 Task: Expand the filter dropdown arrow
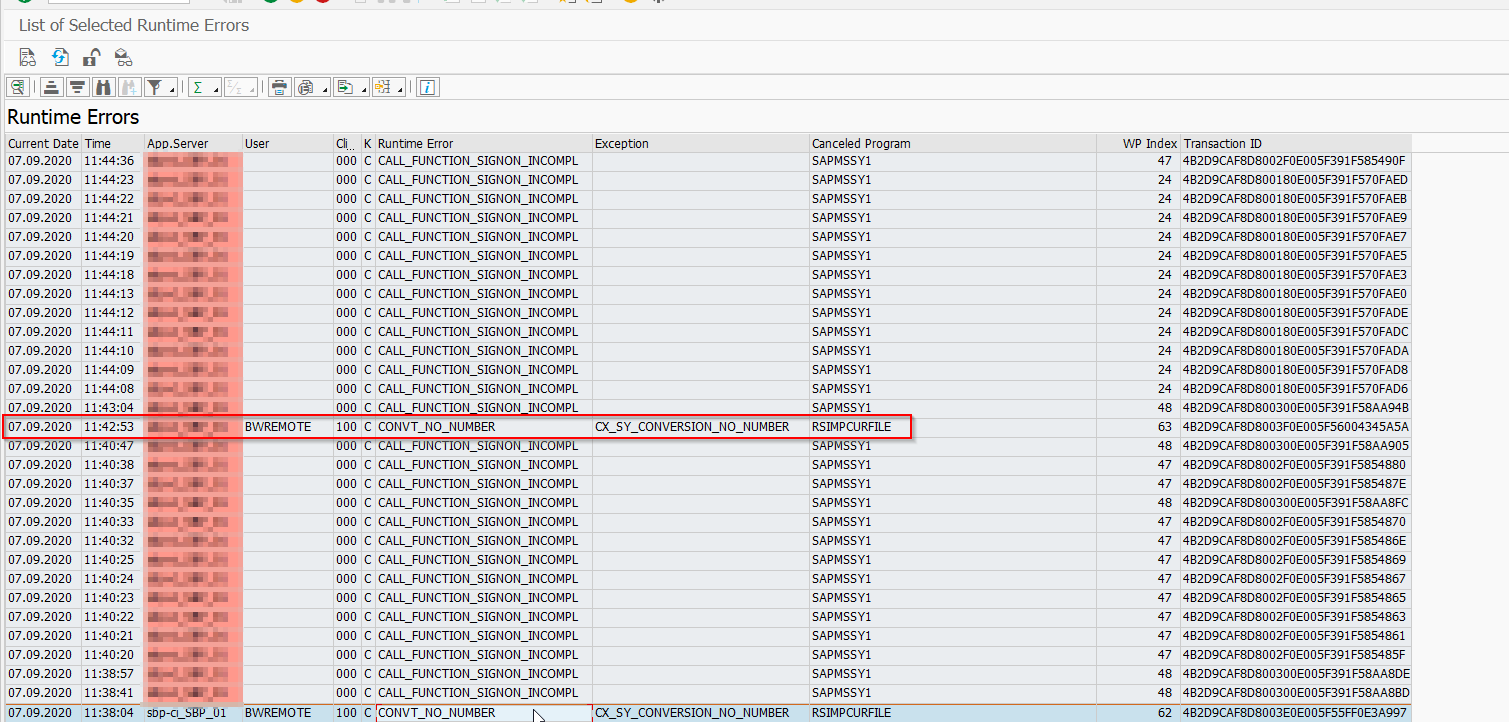click(x=172, y=90)
